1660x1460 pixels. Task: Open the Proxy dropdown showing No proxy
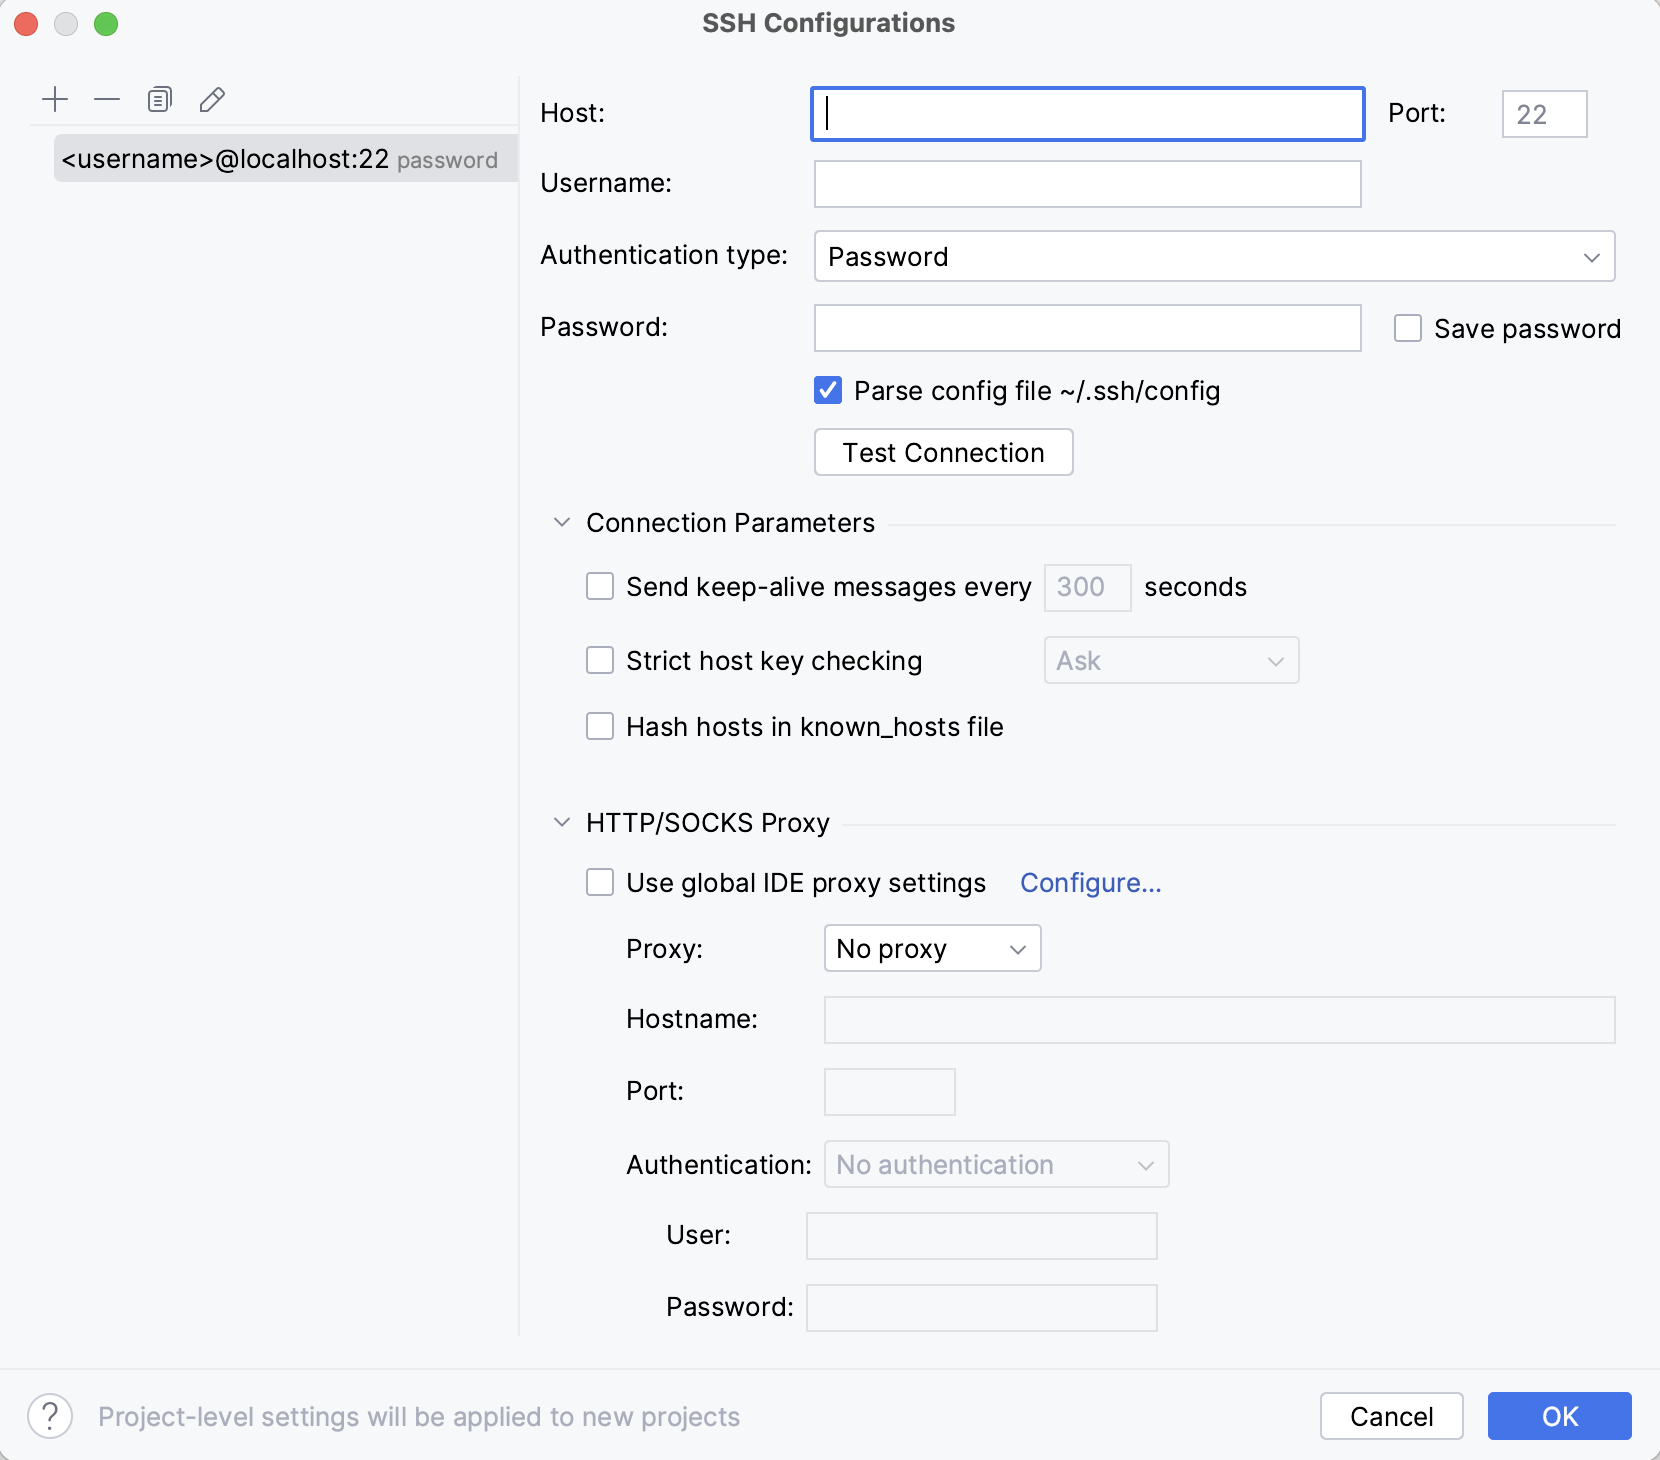pyautogui.click(x=932, y=948)
